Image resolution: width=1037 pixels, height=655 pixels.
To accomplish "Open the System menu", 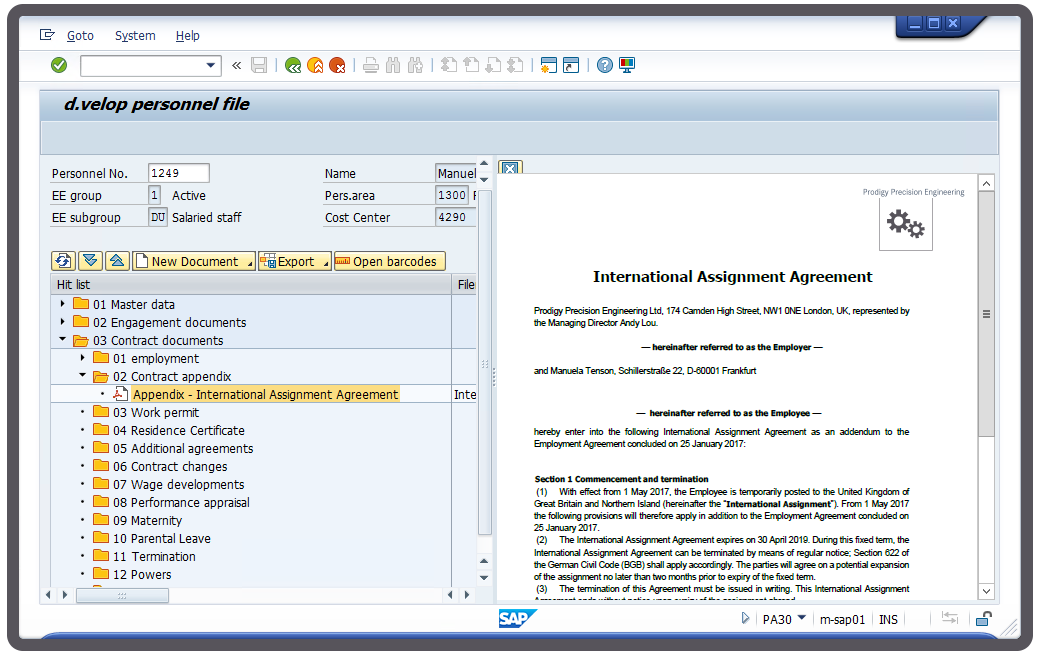I will tap(135, 36).
